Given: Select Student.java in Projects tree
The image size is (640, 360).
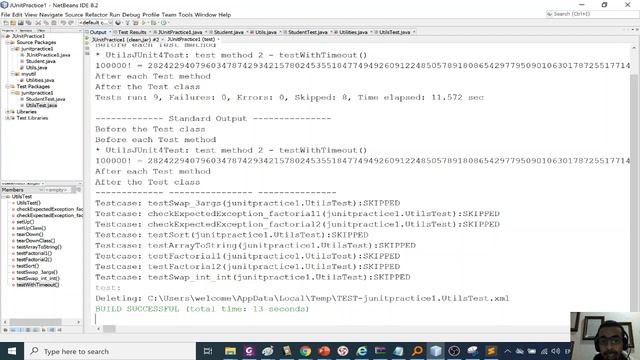Looking at the screenshot, I should (x=40, y=61).
